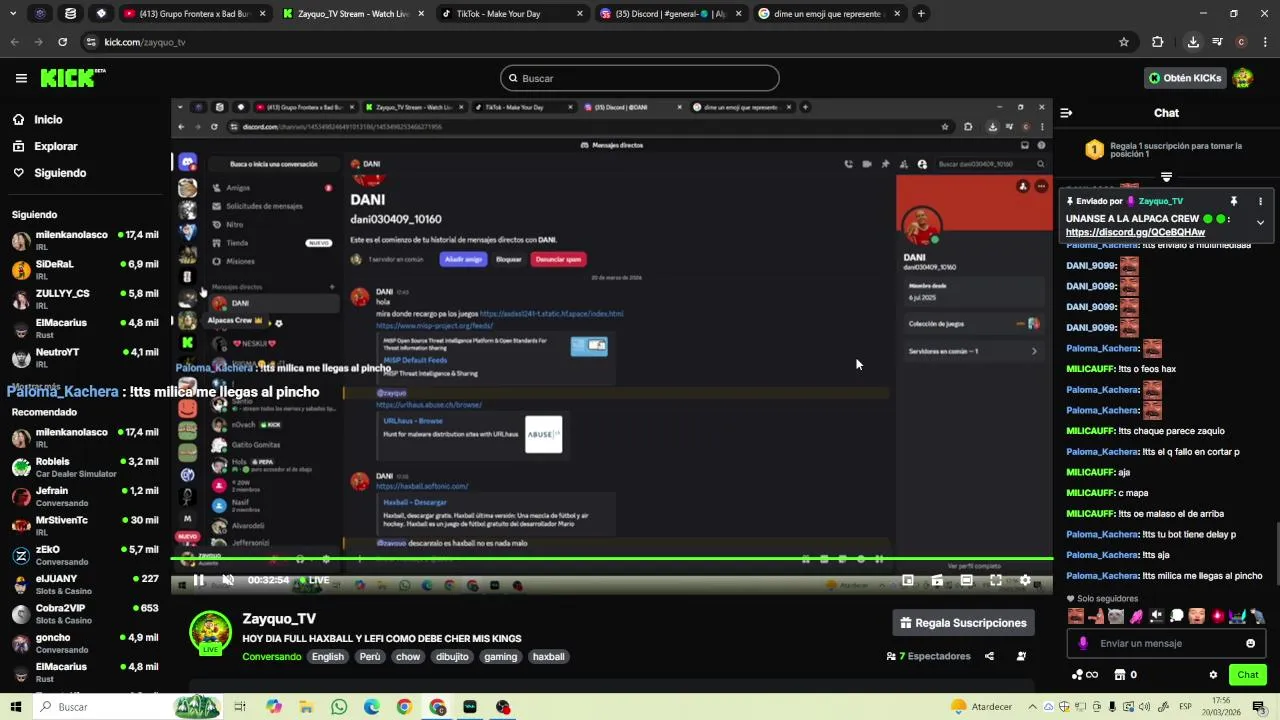
Task: Toggle theater mode in the player
Action: [966, 580]
